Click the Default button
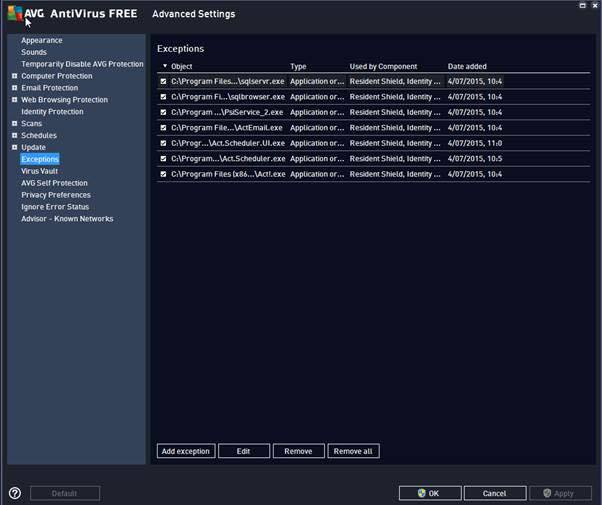The height and width of the screenshot is (505, 602). click(65, 493)
